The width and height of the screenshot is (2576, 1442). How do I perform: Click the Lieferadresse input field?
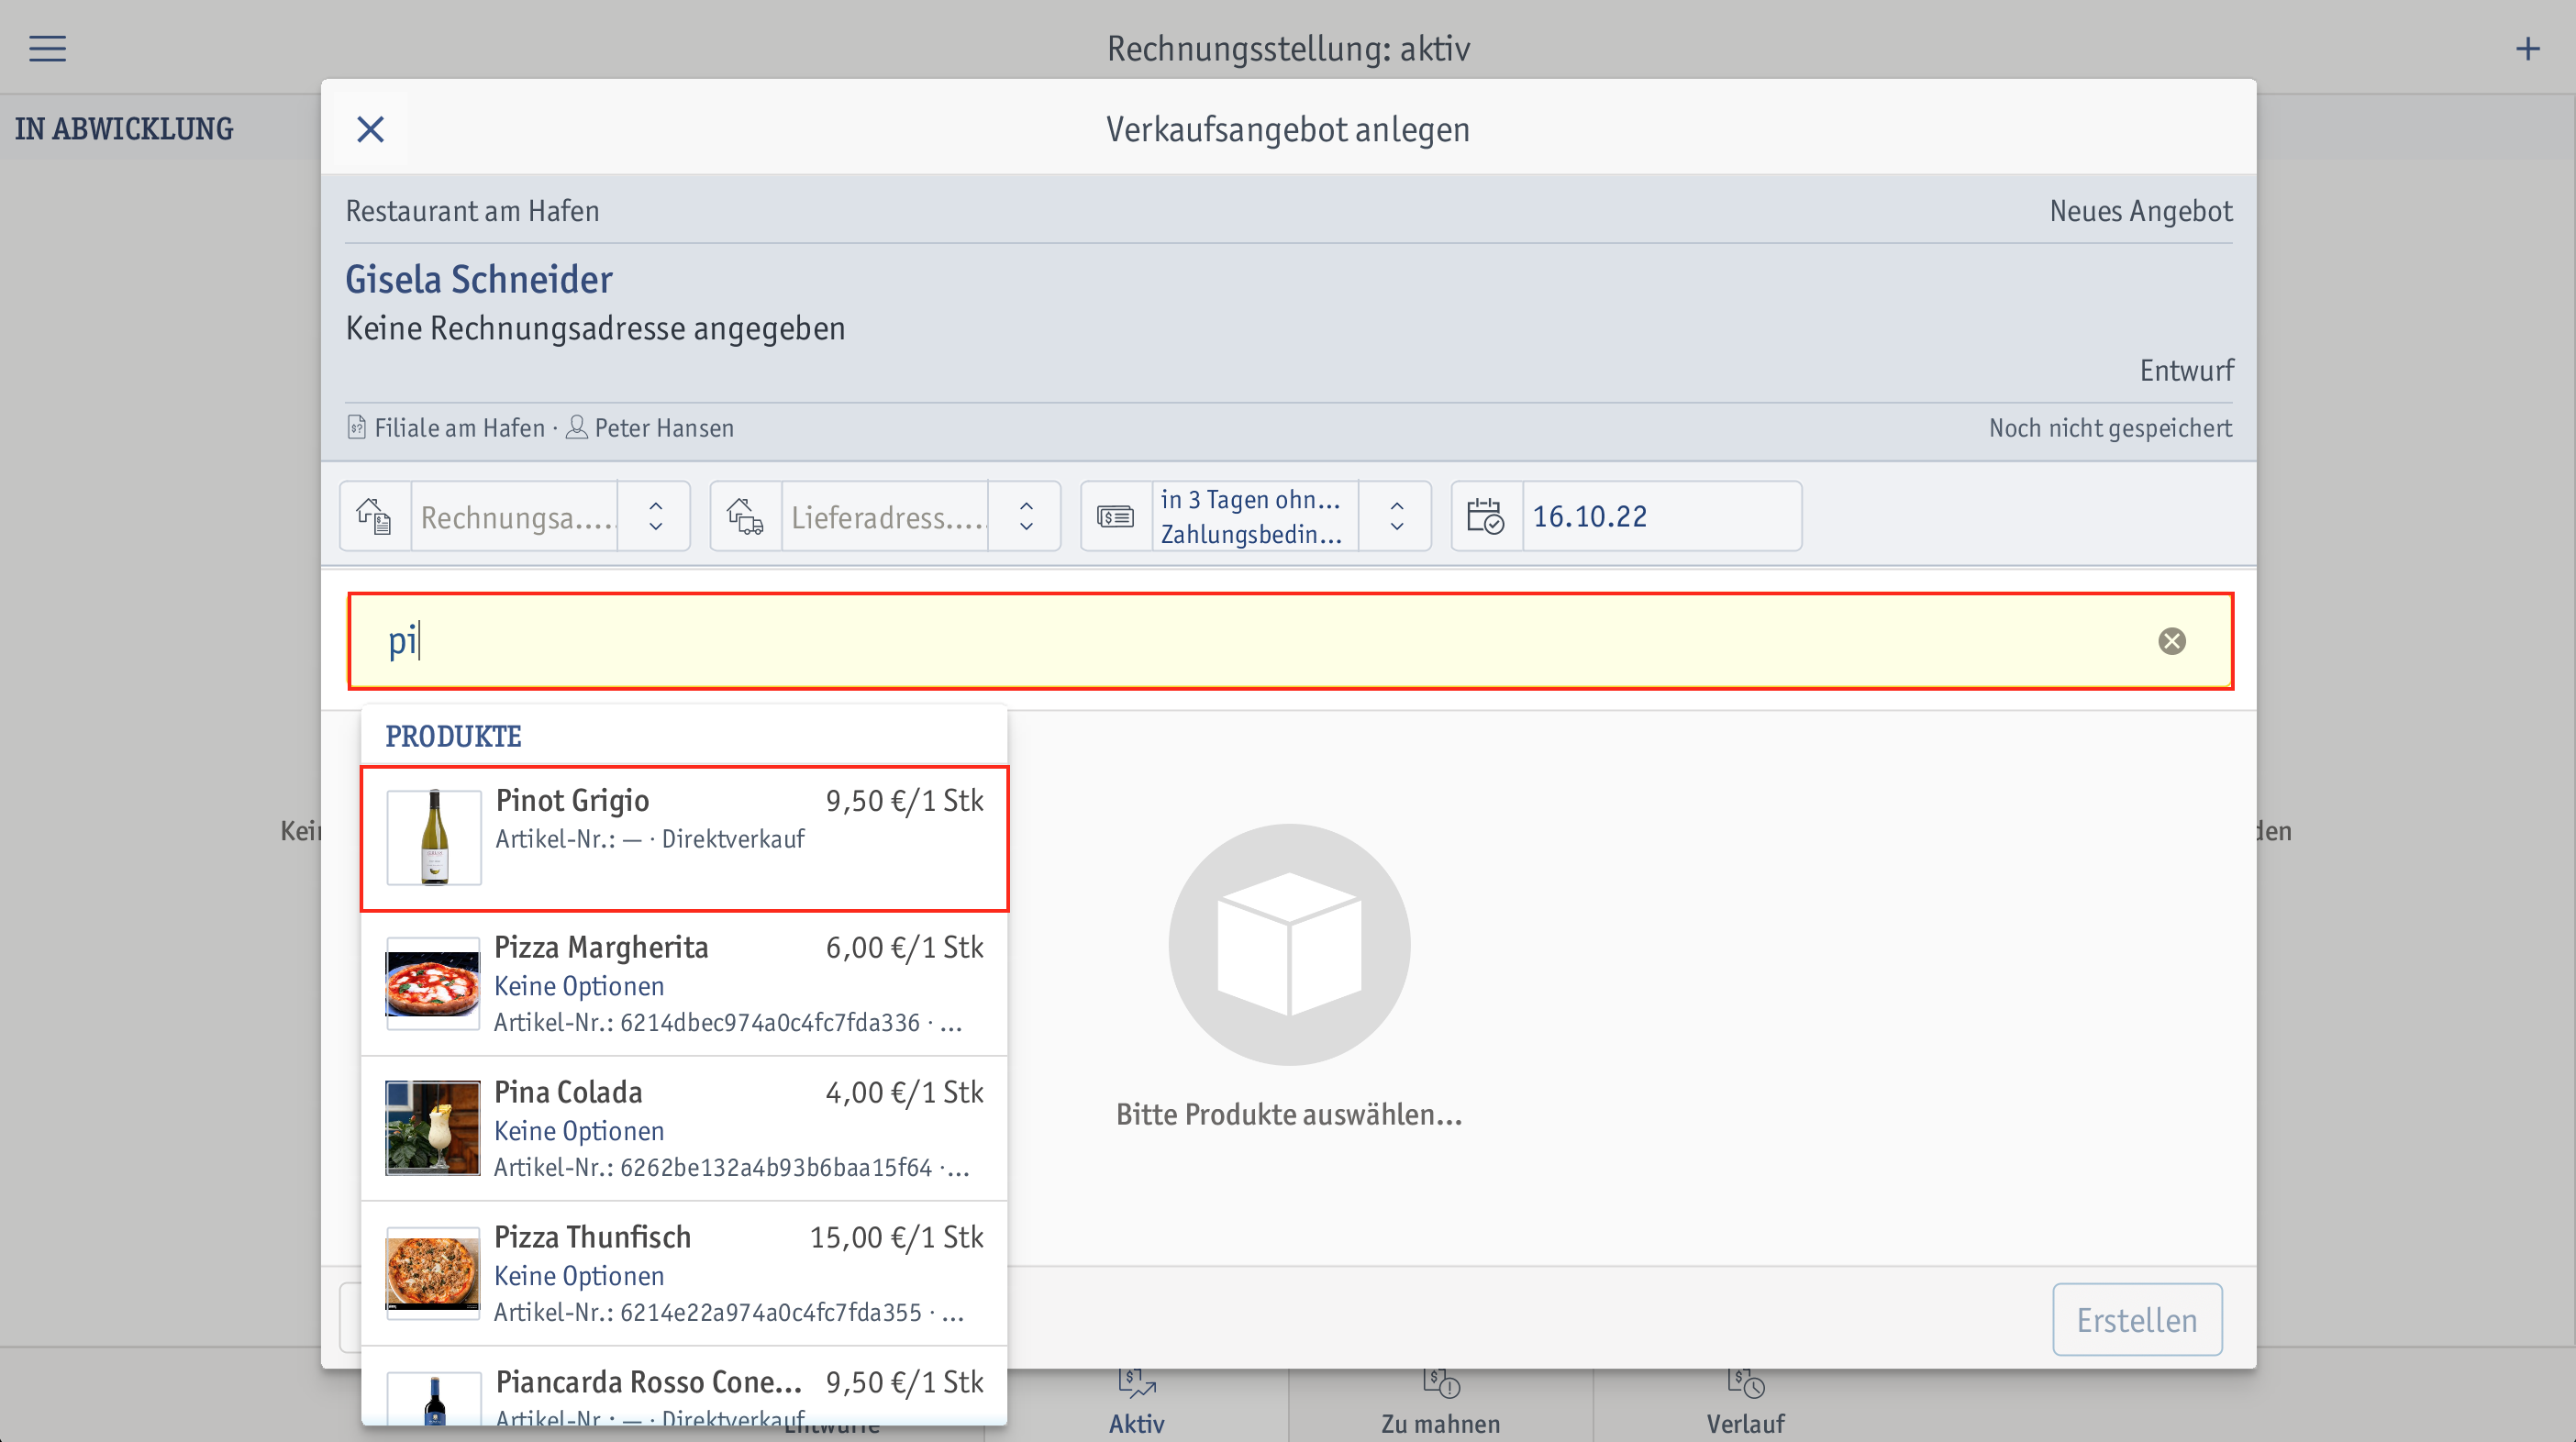pyautogui.click(x=886, y=516)
